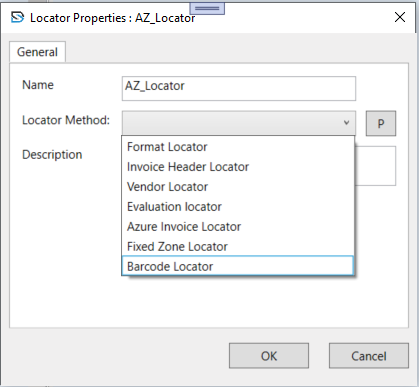Image resolution: width=419 pixels, height=387 pixels.
Task: Click the grip handle above the title
Action: [207, 8]
